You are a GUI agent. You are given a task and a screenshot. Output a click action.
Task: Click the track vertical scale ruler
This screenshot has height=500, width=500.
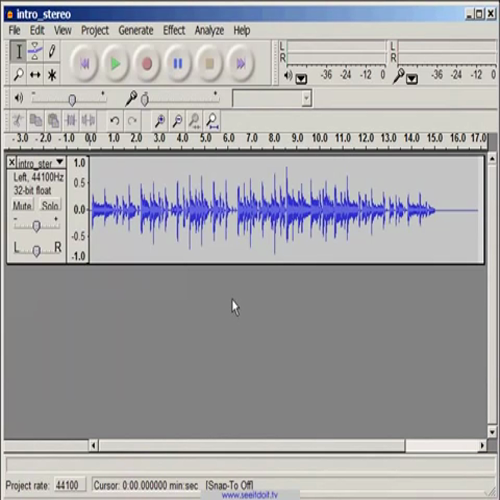(78, 210)
